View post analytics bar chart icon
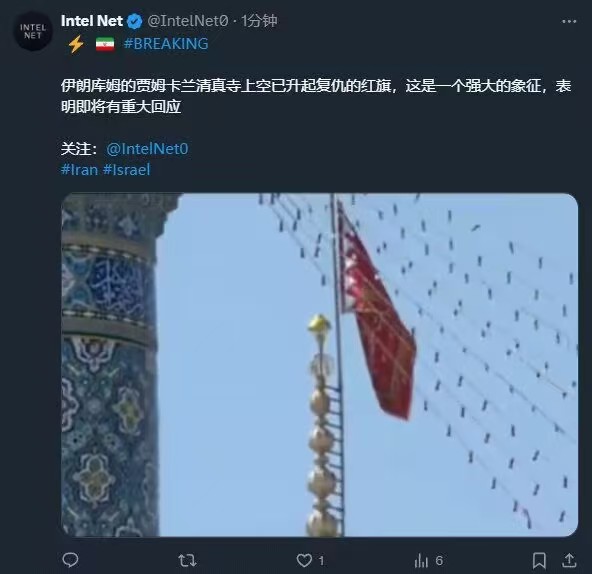 [x=421, y=560]
